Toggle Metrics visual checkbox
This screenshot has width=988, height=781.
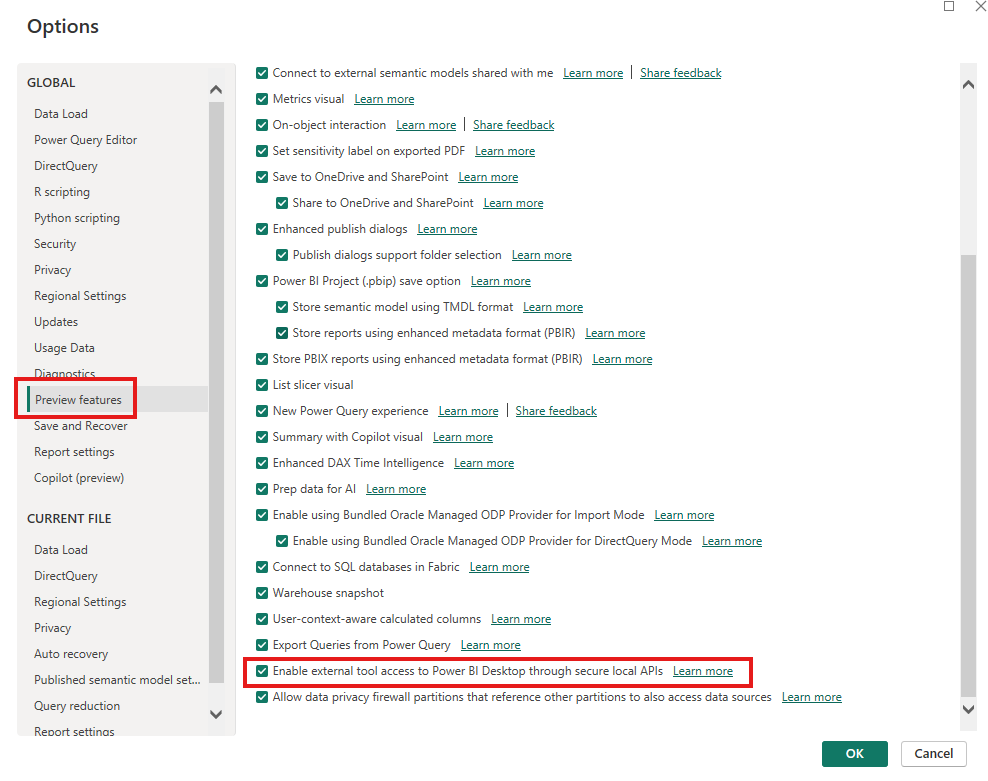tap(262, 99)
